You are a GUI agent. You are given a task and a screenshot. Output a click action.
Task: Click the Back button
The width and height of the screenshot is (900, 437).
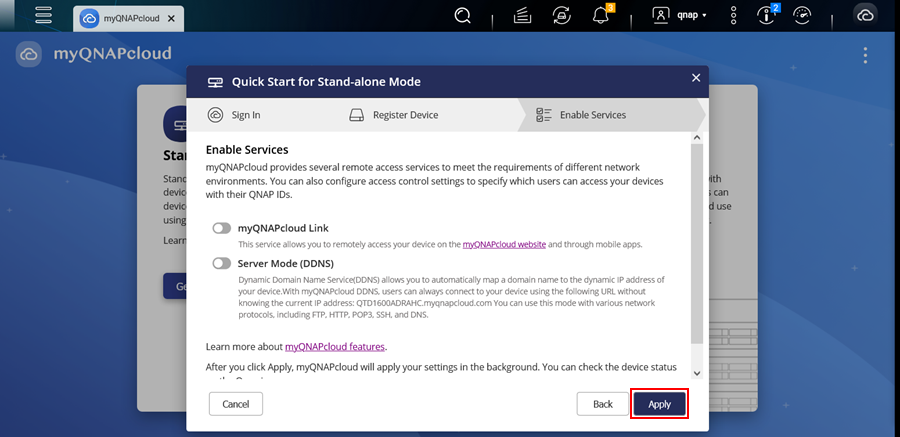point(603,404)
